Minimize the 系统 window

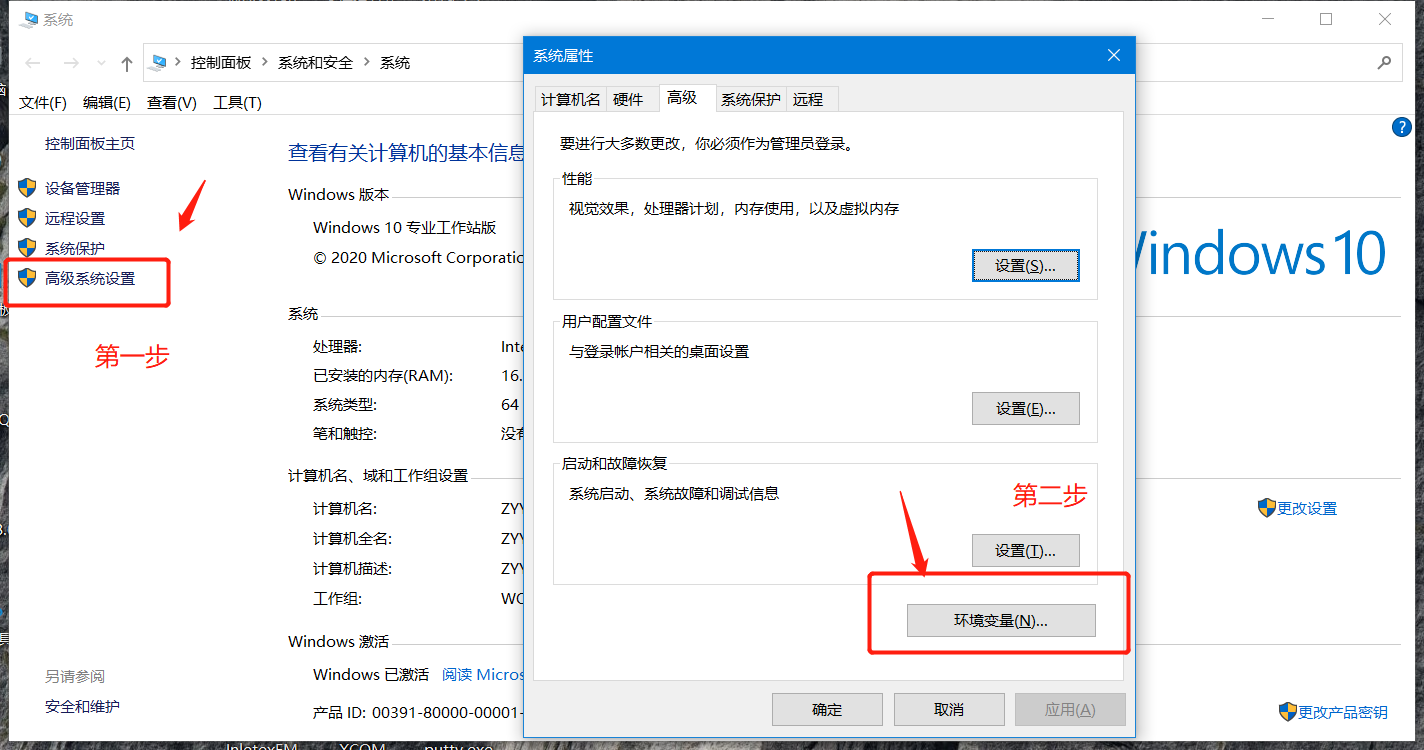(x=1267, y=19)
